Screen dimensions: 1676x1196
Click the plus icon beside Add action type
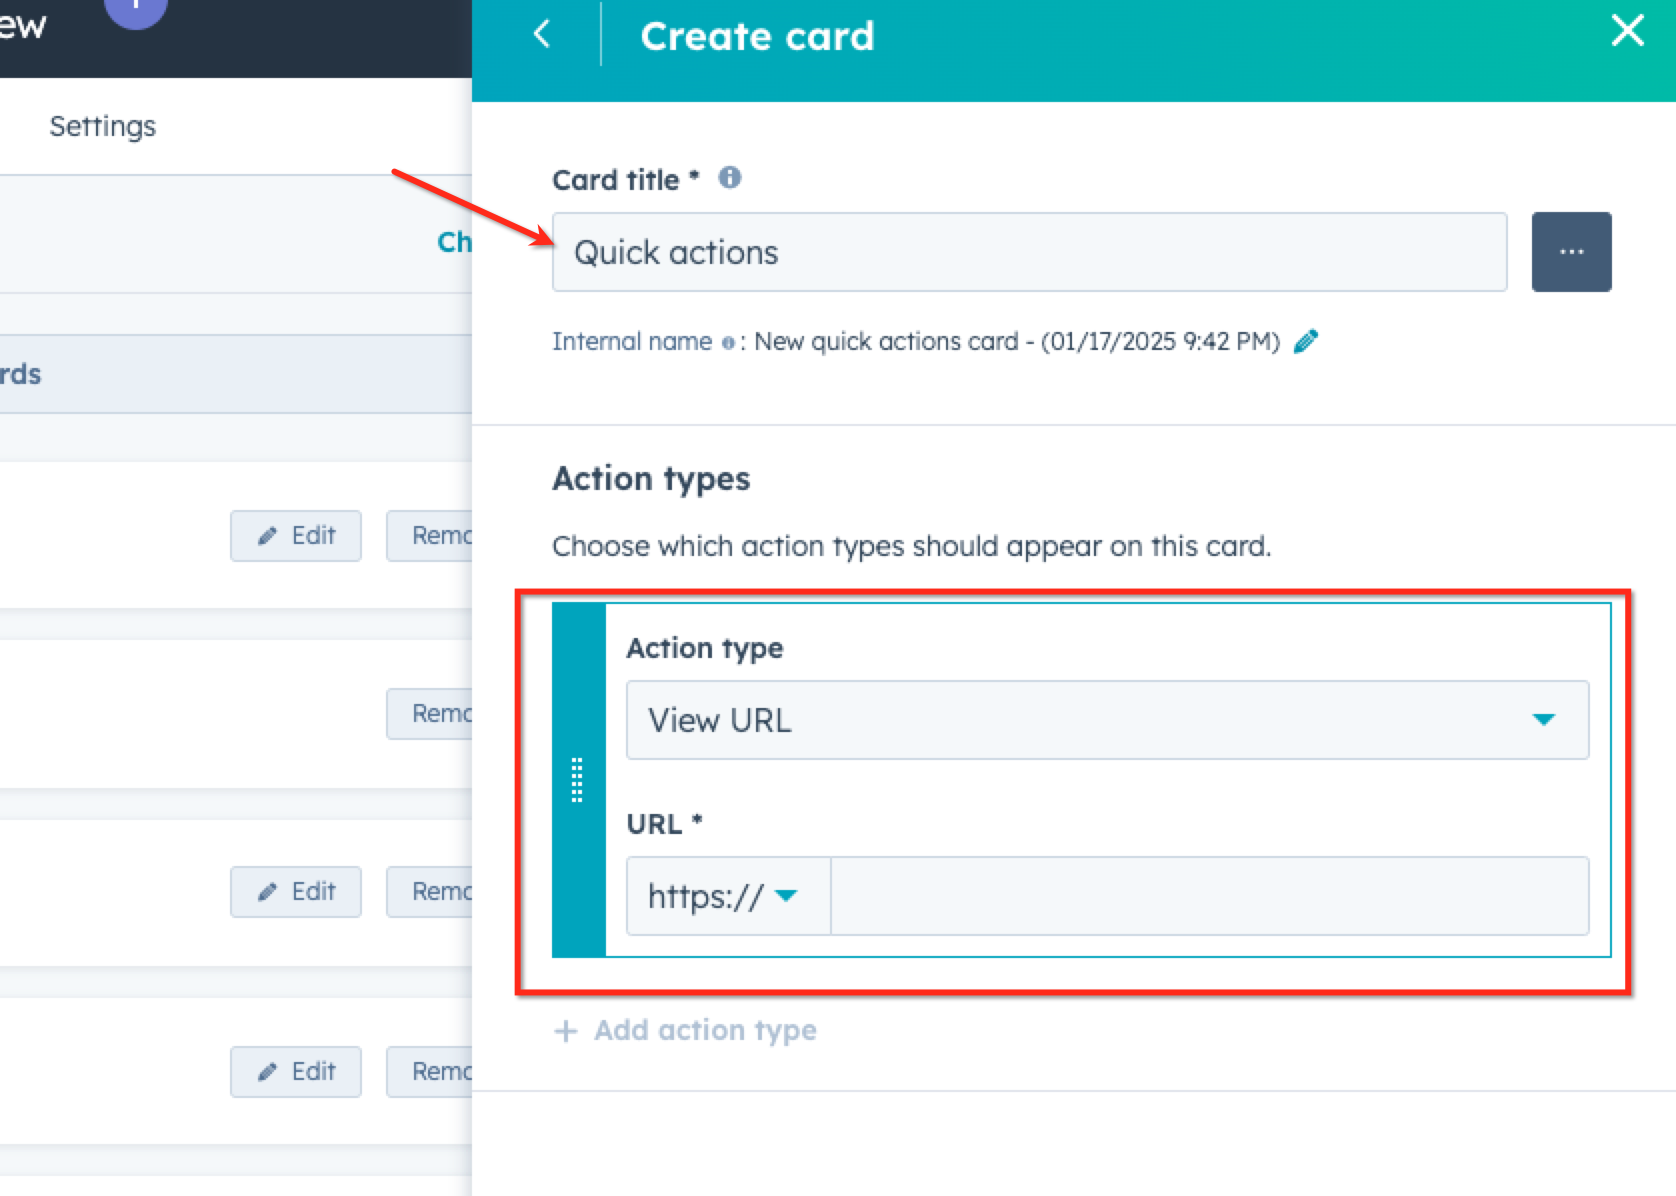click(x=565, y=1030)
